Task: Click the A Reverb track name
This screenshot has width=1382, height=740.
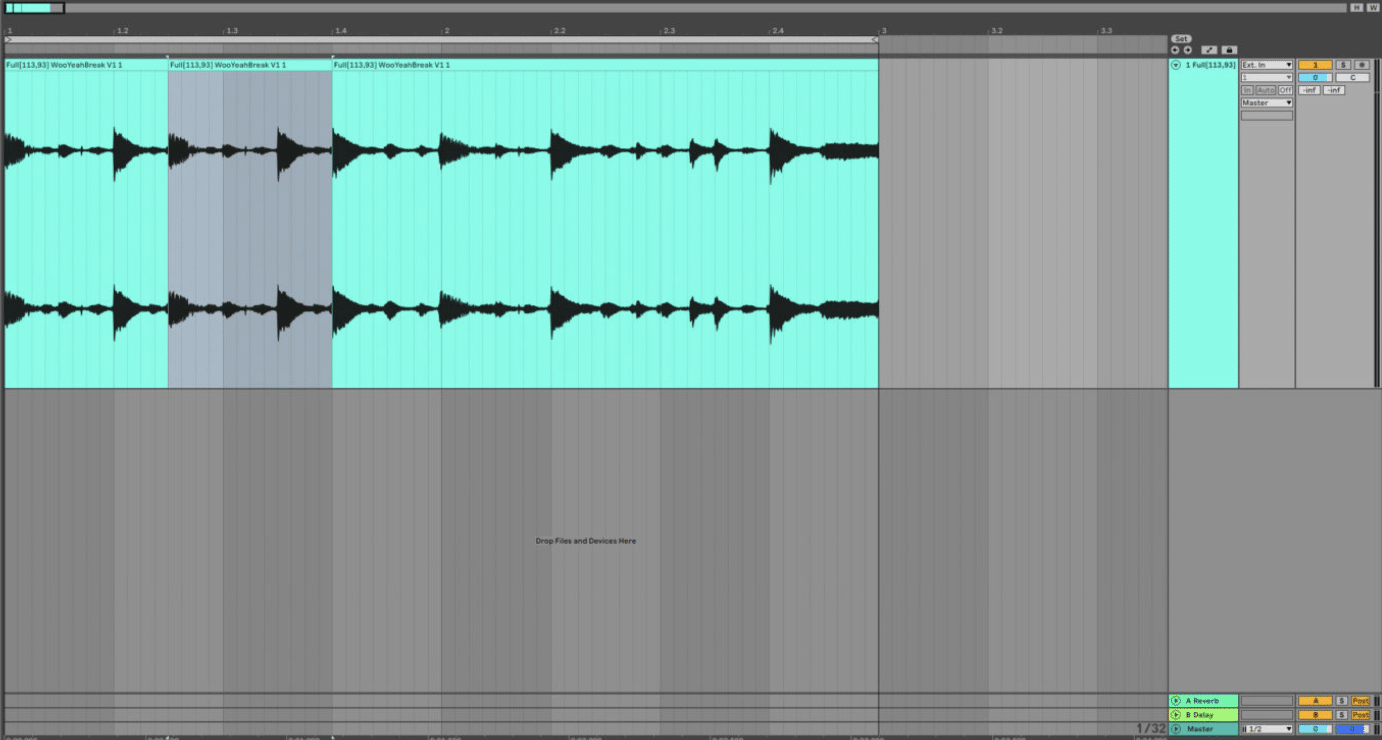Action: pos(1203,701)
